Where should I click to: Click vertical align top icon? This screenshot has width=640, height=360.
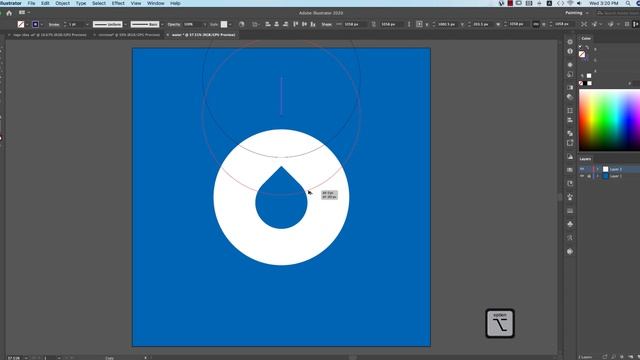click(x=296, y=24)
